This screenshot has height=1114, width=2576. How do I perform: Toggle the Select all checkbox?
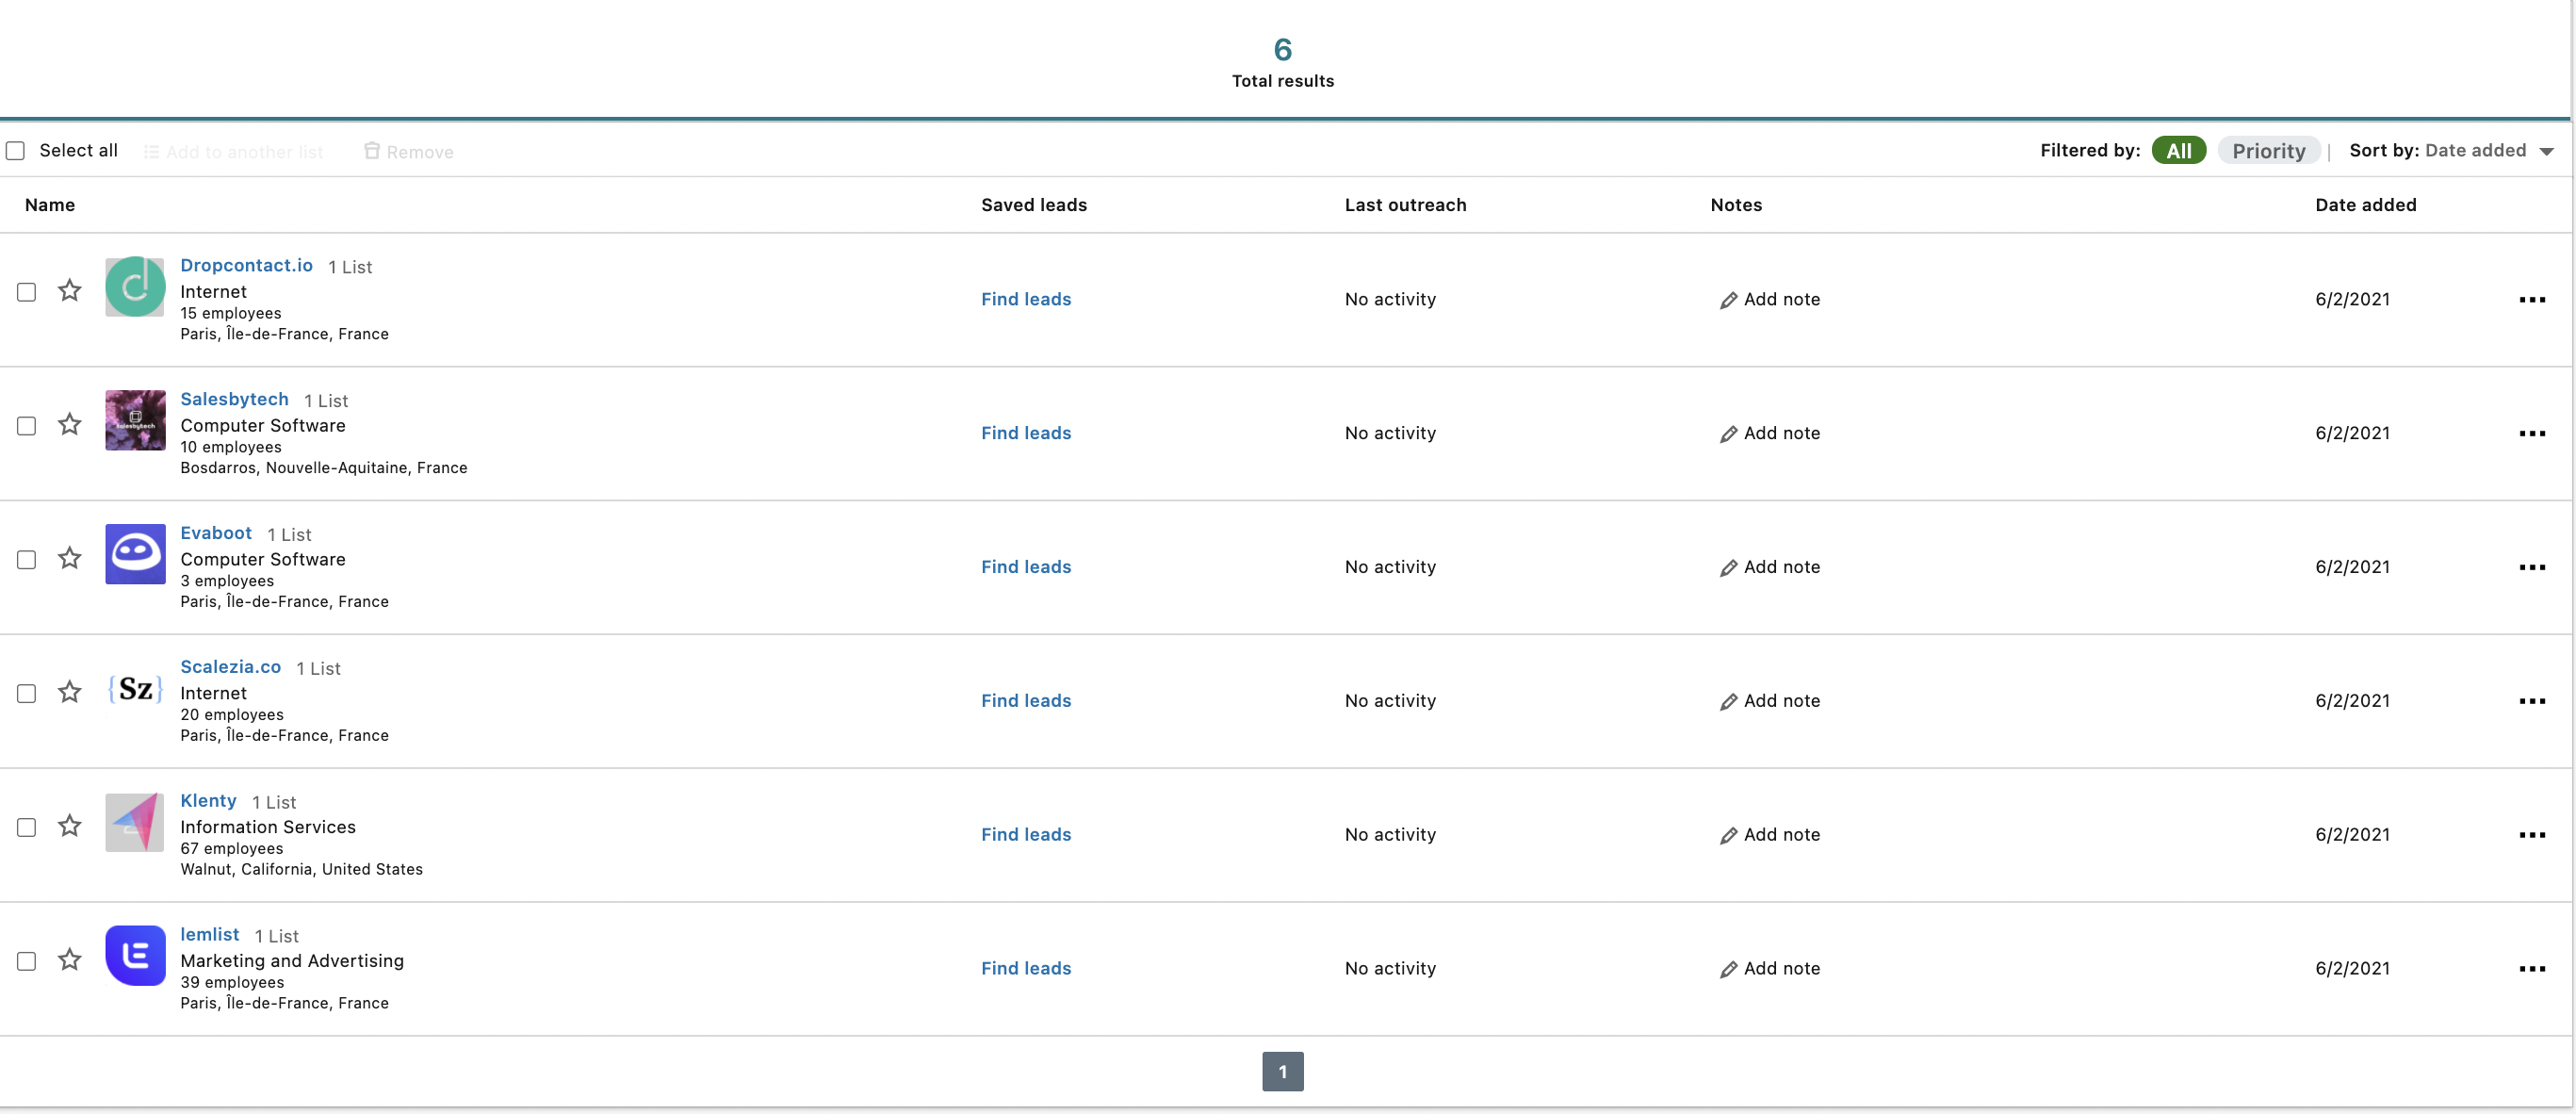point(15,151)
